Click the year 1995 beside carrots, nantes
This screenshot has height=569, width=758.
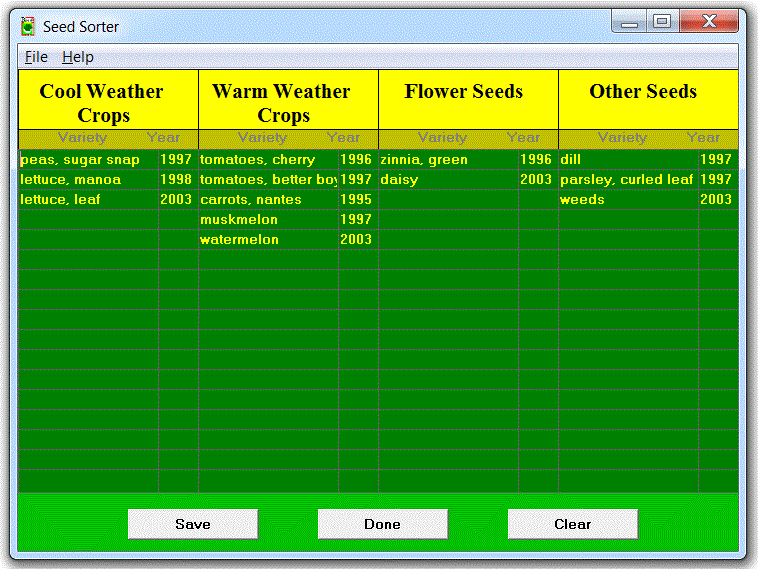[358, 199]
